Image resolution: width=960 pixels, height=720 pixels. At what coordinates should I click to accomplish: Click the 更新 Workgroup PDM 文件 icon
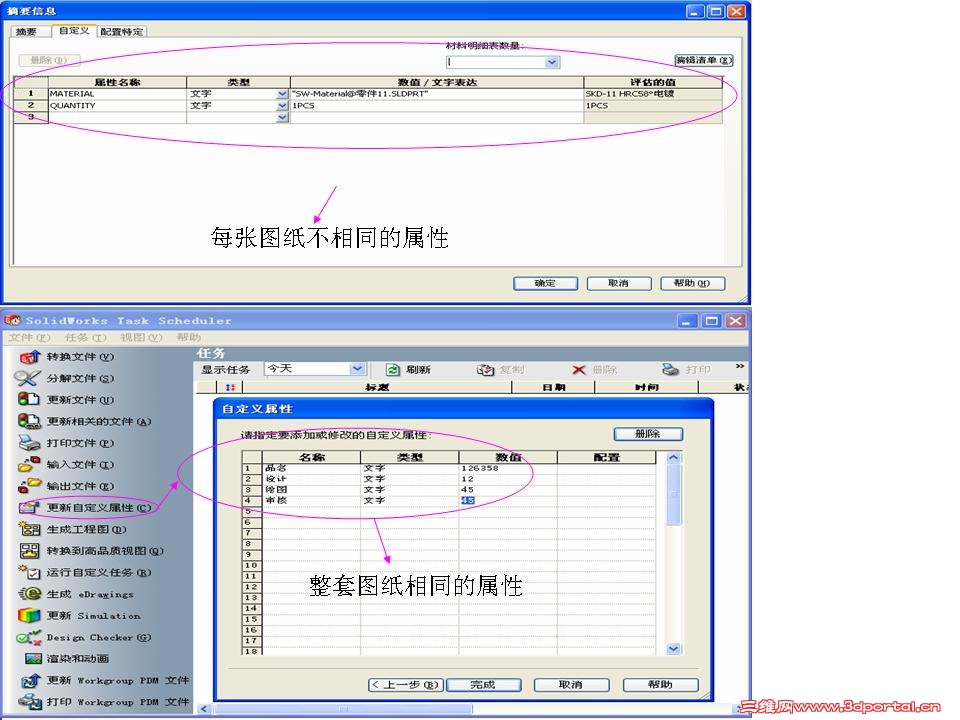[29, 680]
